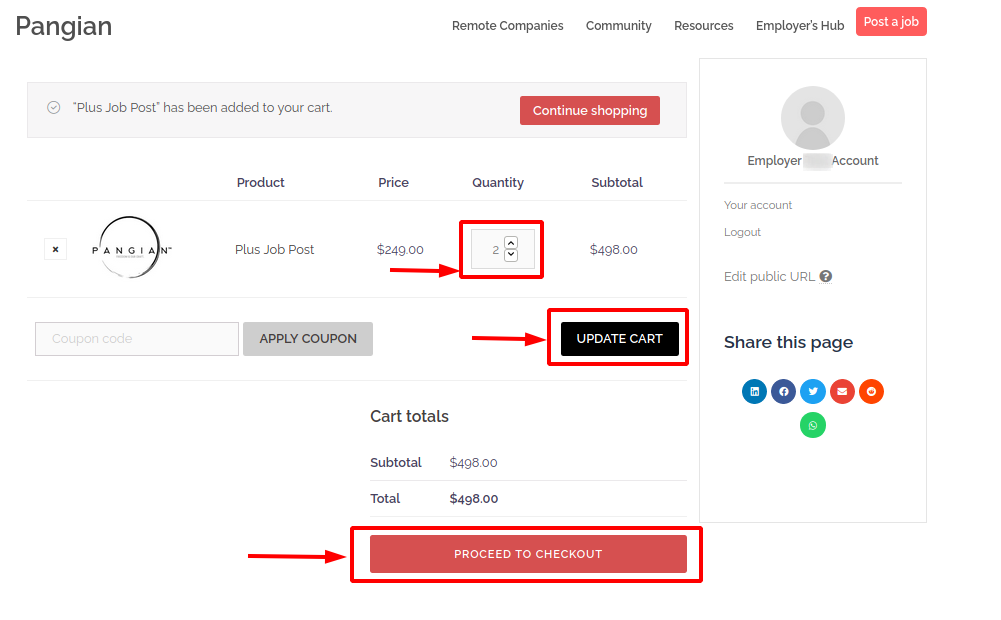Click the employer profile avatar
The height and width of the screenshot is (620, 1001).
coord(813,118)
